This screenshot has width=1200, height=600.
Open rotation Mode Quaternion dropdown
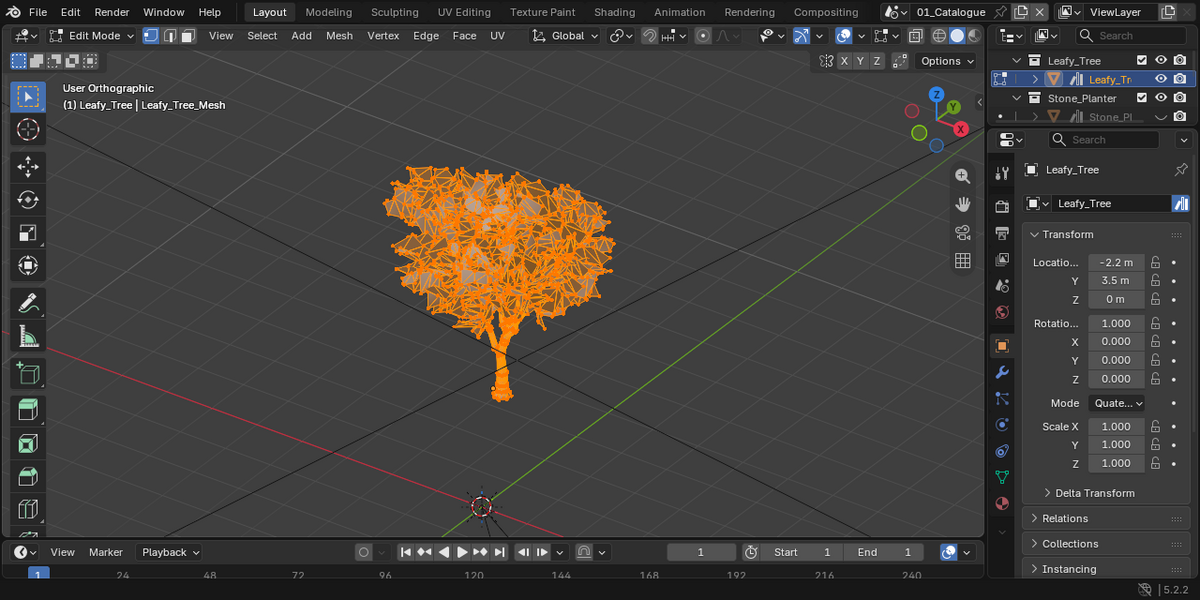(1117, 403)
